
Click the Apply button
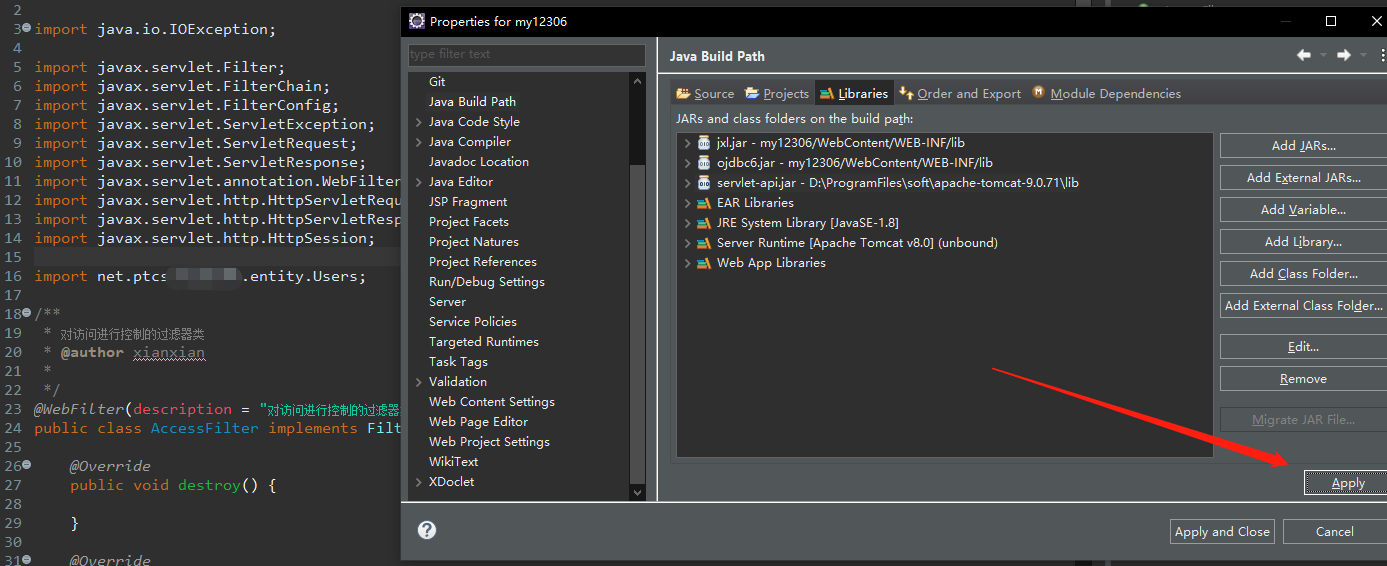[x=1347, y=483]
